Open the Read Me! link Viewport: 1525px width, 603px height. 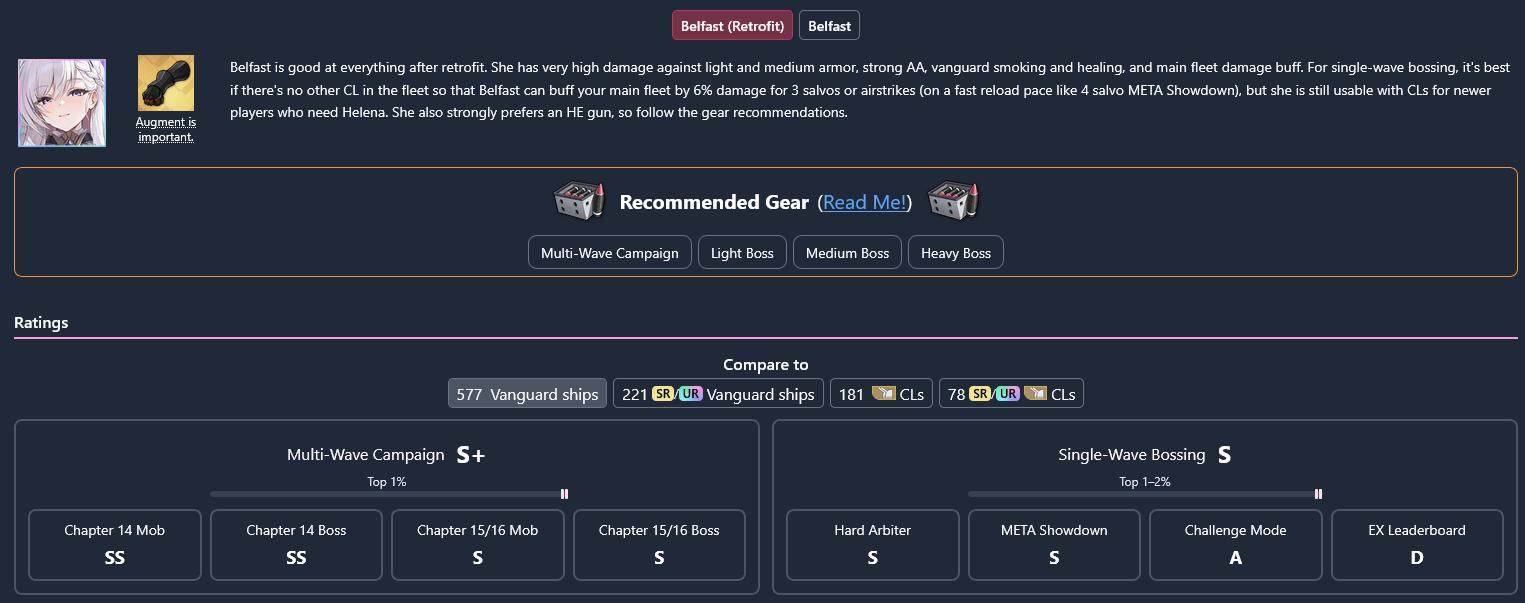pyautogui.click(x=865, y=202)
